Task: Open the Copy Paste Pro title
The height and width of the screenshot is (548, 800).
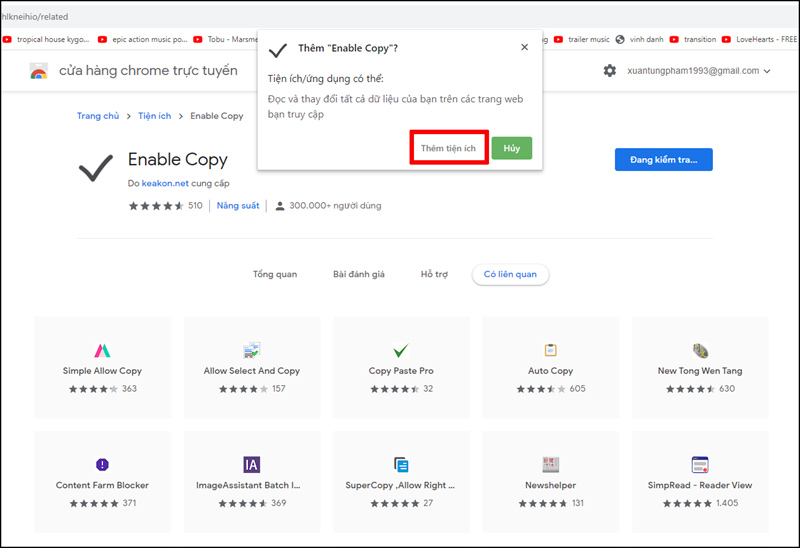Action: 401,371
